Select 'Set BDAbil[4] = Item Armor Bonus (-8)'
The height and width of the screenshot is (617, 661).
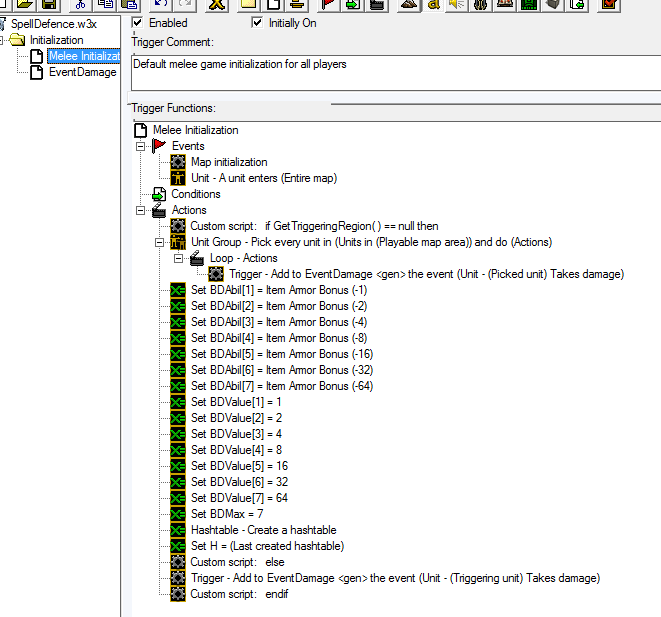(x=279, y=338)
